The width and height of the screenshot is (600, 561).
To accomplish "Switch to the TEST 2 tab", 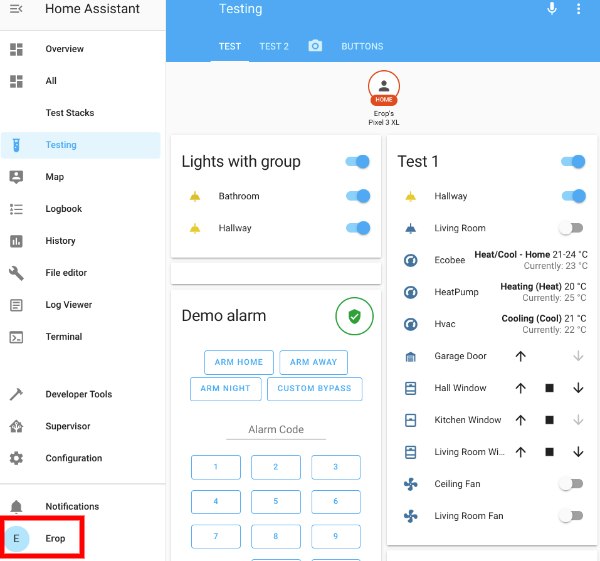I will coord(274,46).
